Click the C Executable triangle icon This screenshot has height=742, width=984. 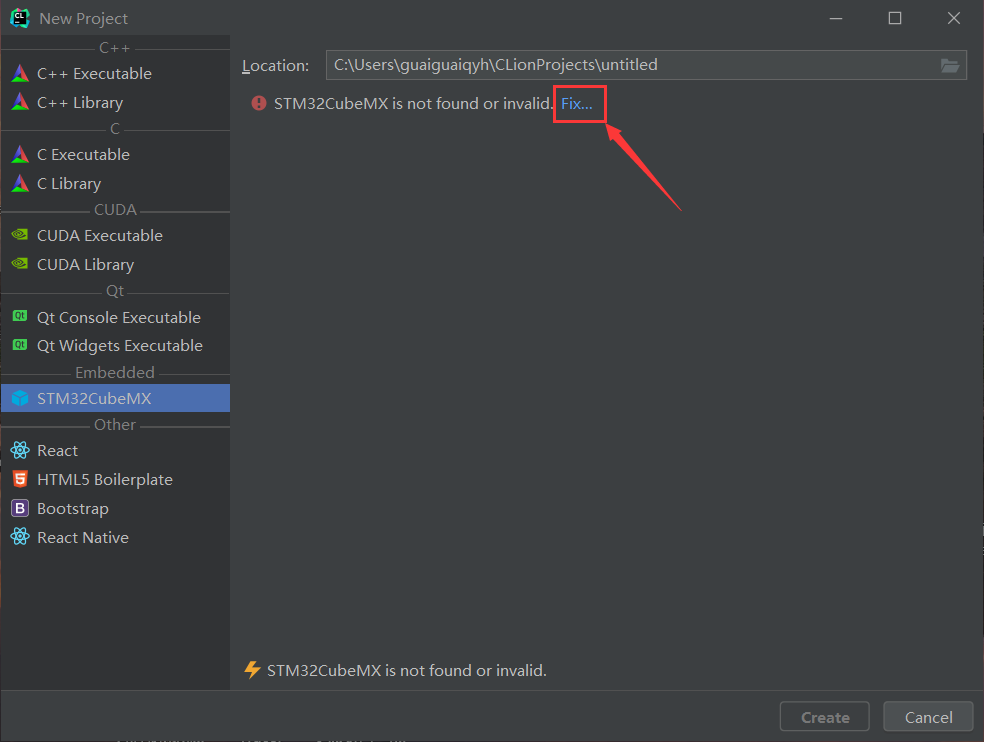click(20, 154)
